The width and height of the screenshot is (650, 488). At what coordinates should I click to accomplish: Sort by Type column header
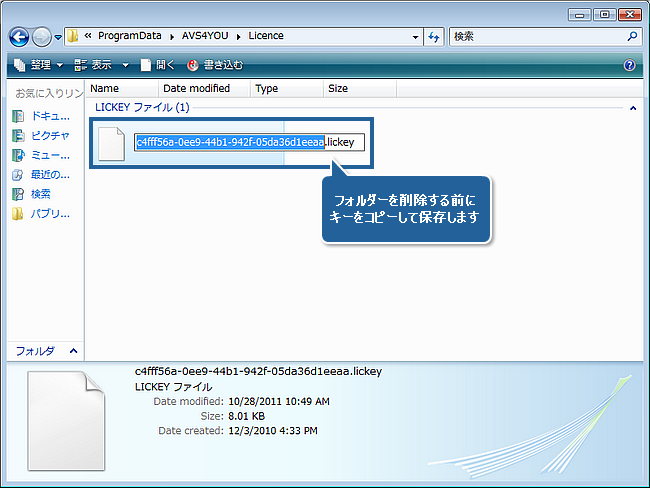(x=287, y=88)
